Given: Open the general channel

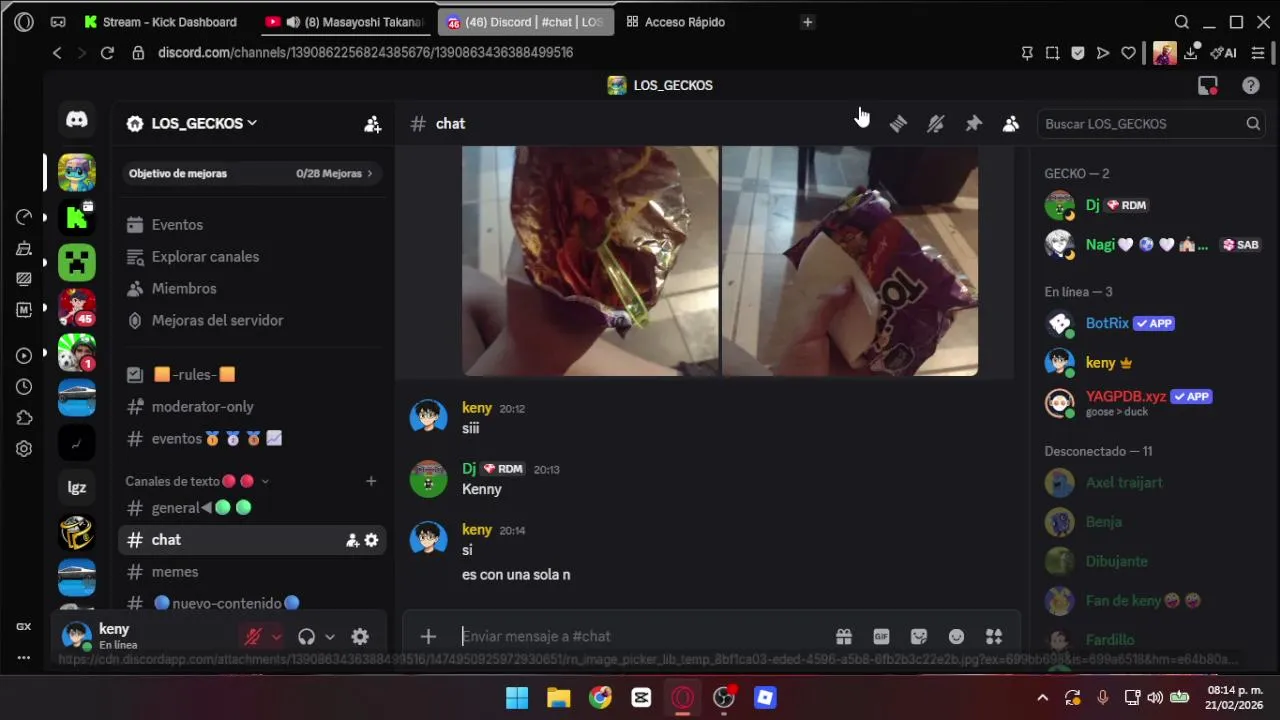Looking at the screenshot, I should tap(250, 508).
